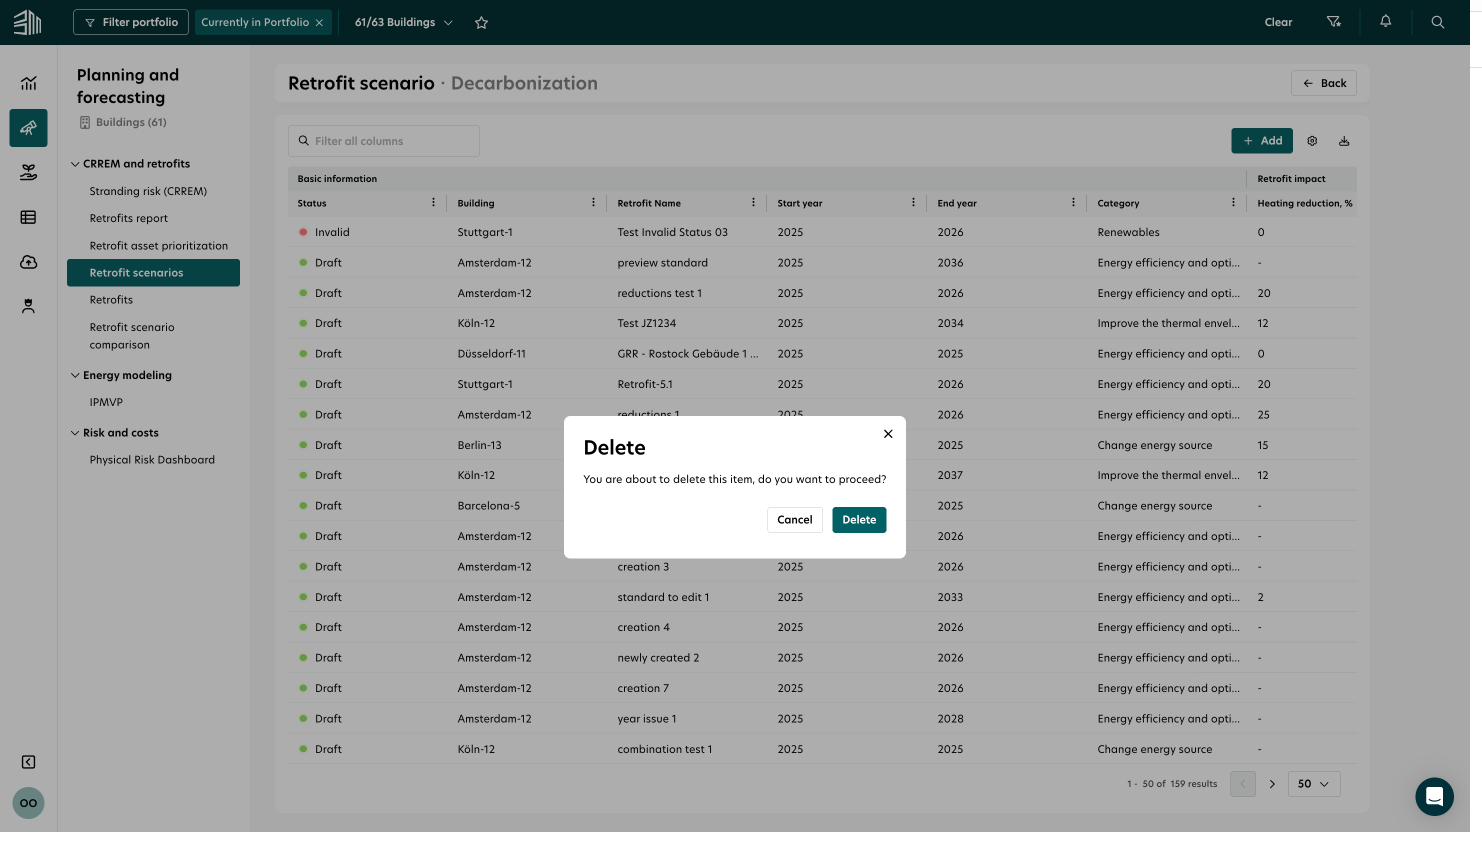The height and width of the screenshot is (843, 1482).
Task: Open the Status column options menu
Action: (433, 202)
